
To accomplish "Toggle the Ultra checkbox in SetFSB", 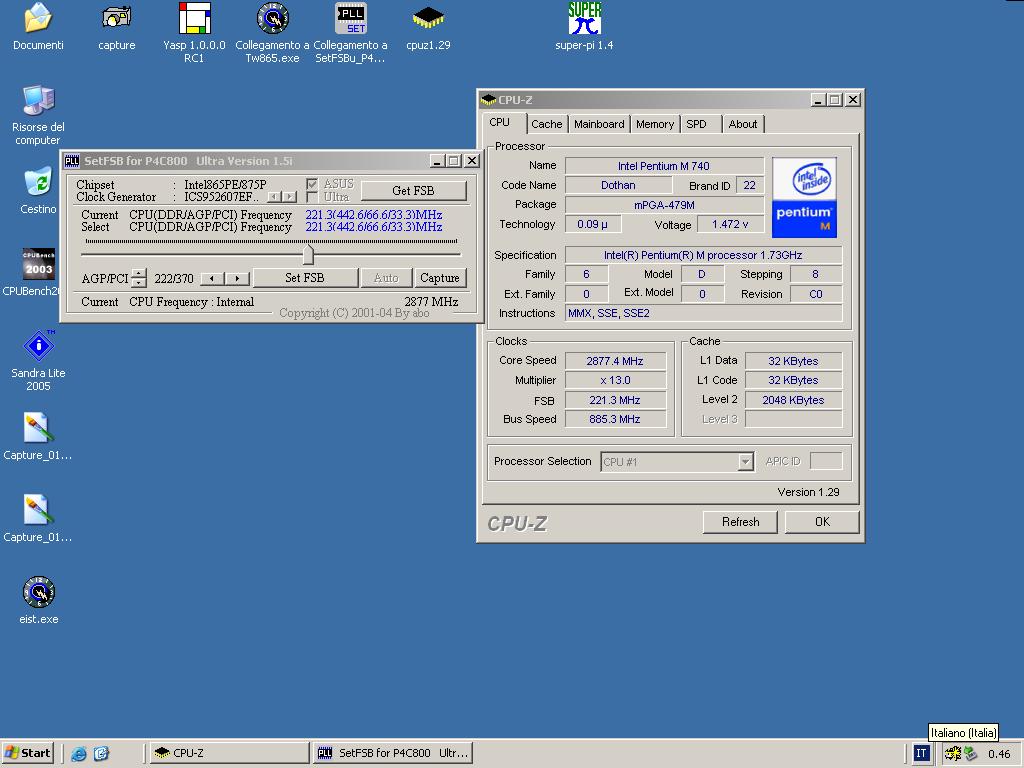I will (312, 197).
